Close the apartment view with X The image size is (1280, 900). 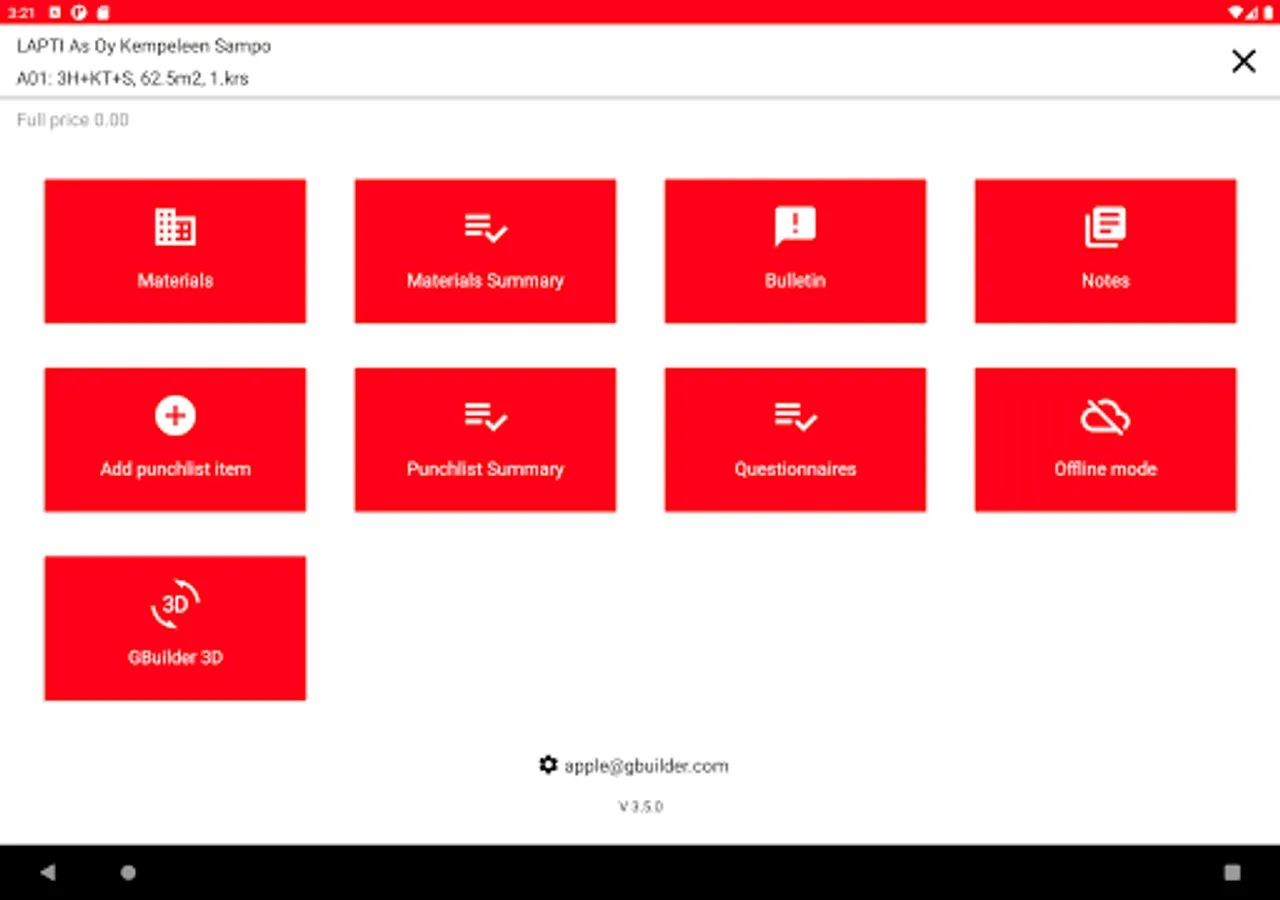[x=1243, y=61]
